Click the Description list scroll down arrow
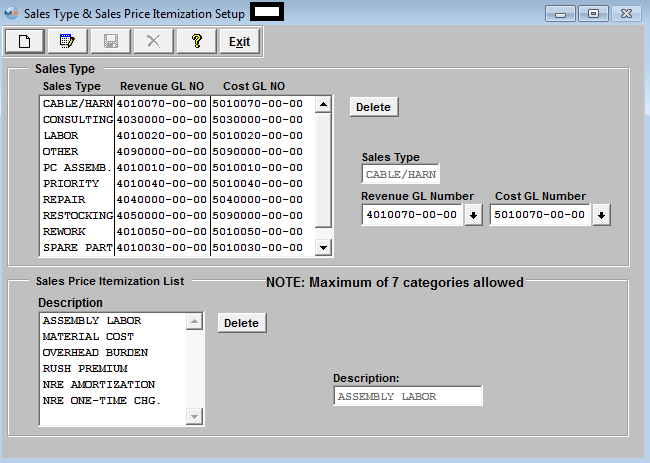The image size is (650, 463). tap(194, 416)
